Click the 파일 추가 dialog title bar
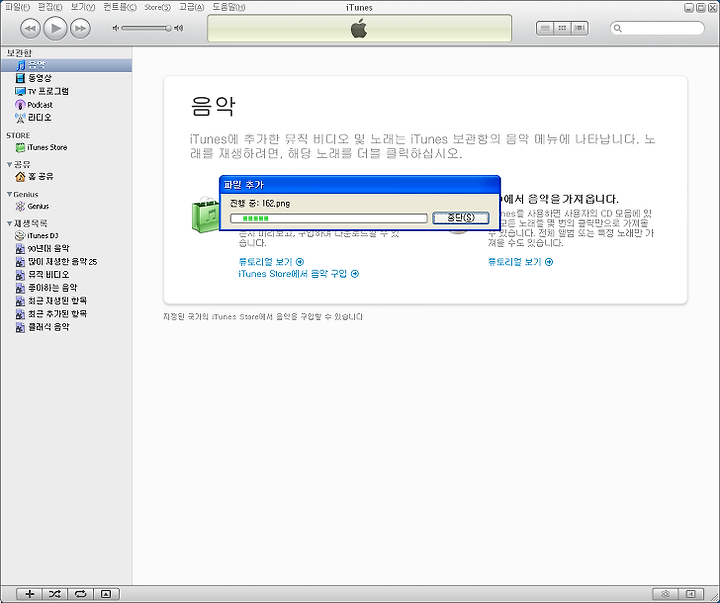The width and height of the screenshot is (720, 603). click(x=360, y=185)
